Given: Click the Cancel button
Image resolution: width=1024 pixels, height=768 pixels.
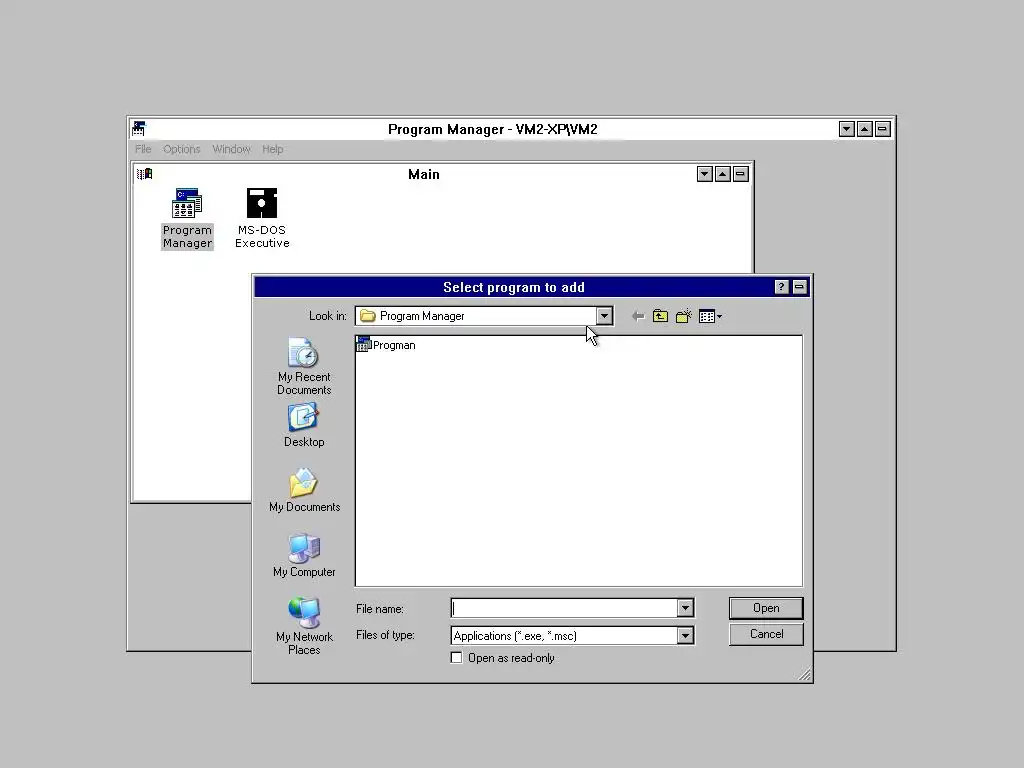Looking at the screenshot, I should tap(766, 634).
